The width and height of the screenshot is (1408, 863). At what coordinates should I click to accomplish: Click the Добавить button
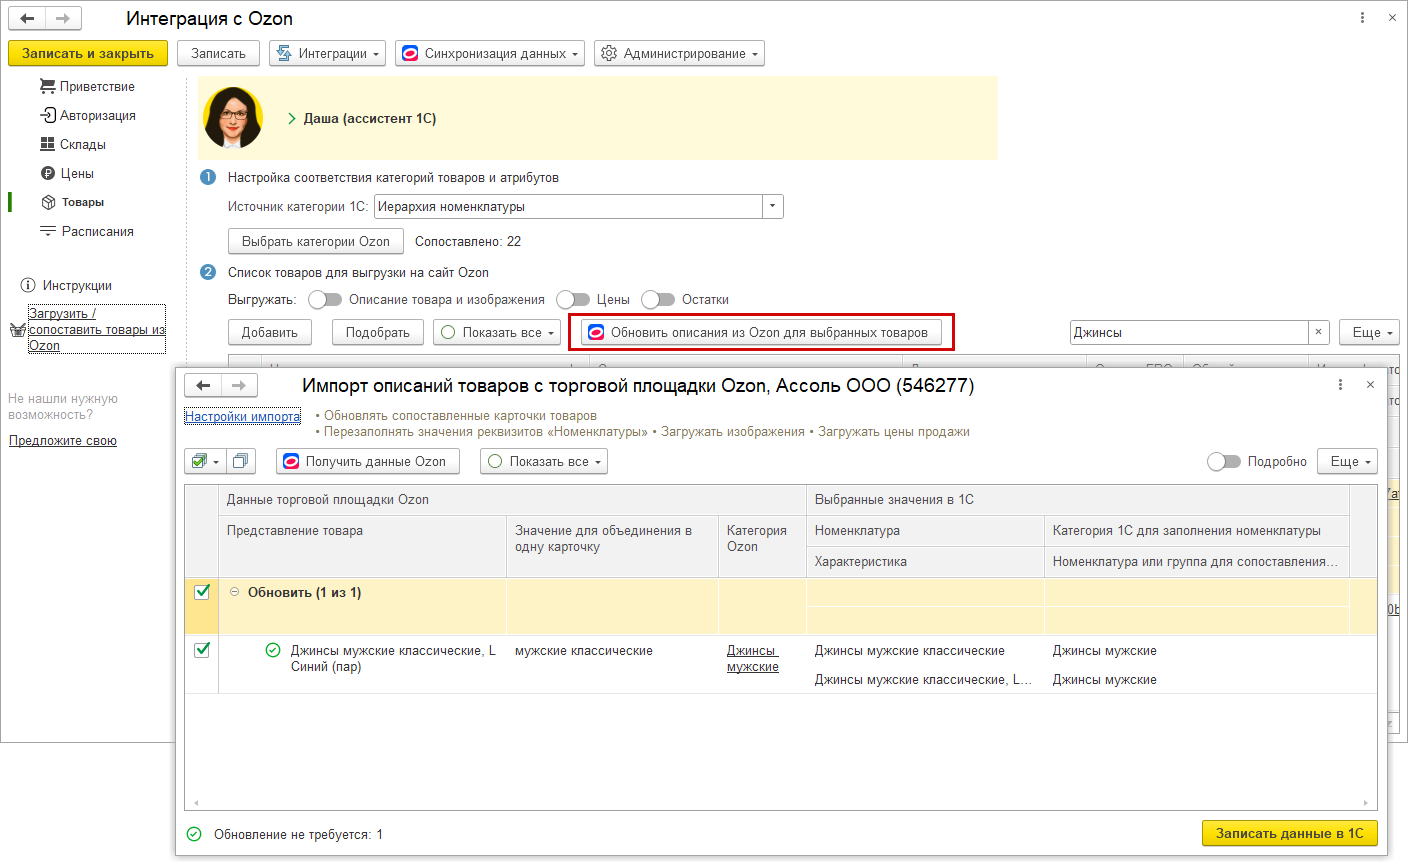point(270,332)
